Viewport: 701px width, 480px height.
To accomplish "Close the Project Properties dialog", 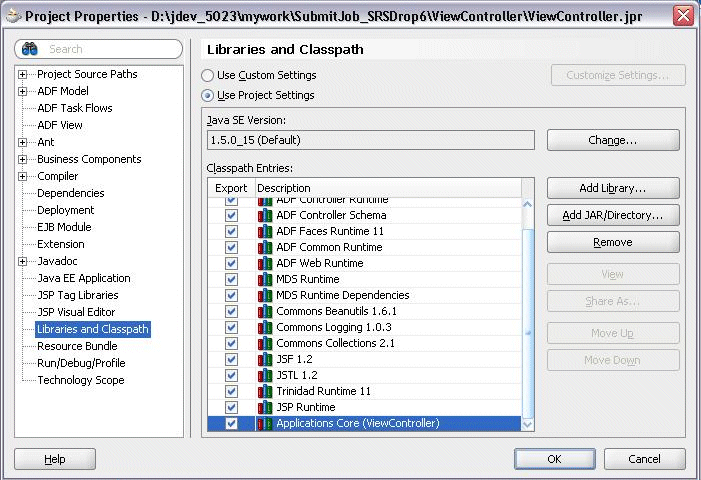I will [684, 16].
